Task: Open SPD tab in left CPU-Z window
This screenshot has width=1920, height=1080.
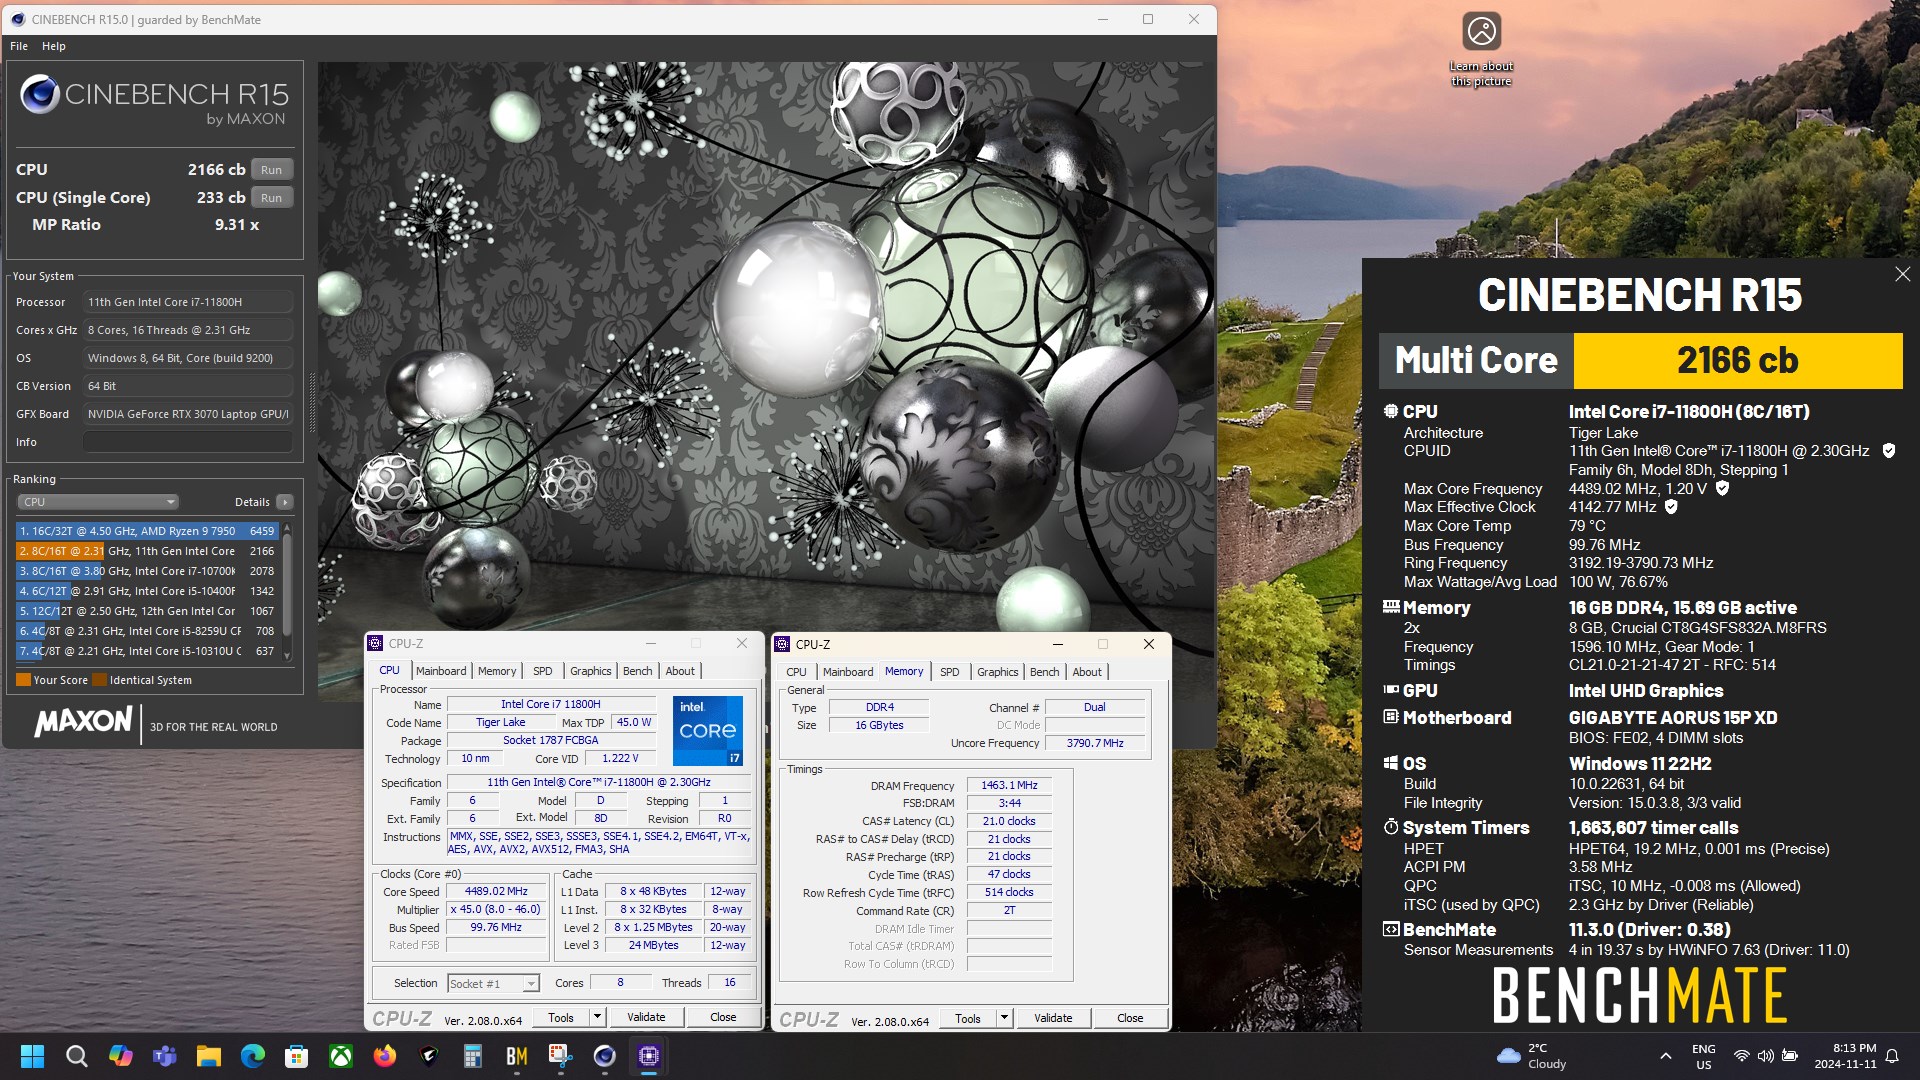Action: point(542,671)
